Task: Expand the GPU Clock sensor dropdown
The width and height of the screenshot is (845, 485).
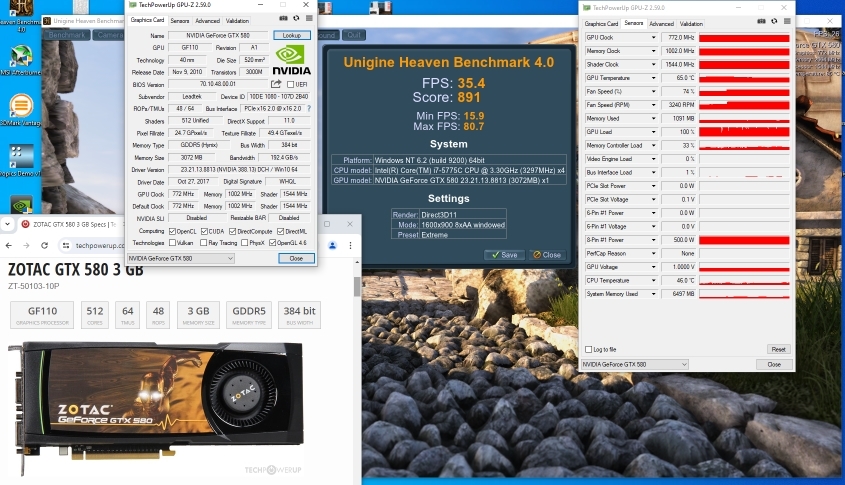Action: [x=654, y=38]
